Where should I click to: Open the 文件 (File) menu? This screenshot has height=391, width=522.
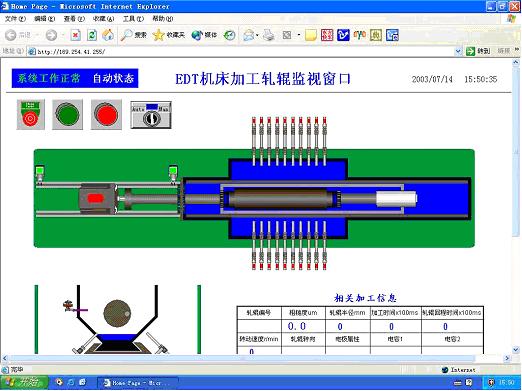(15, 19)
